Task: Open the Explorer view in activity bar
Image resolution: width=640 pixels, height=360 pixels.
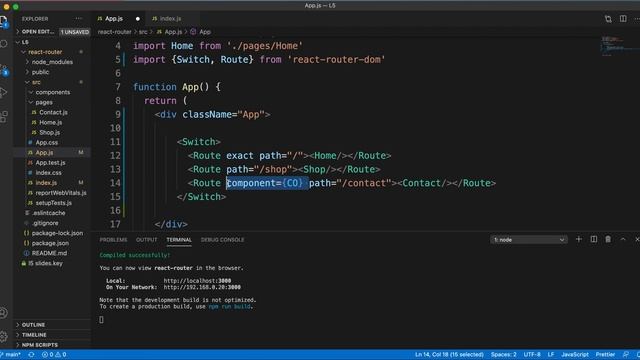Action: [x=4, y=21]
